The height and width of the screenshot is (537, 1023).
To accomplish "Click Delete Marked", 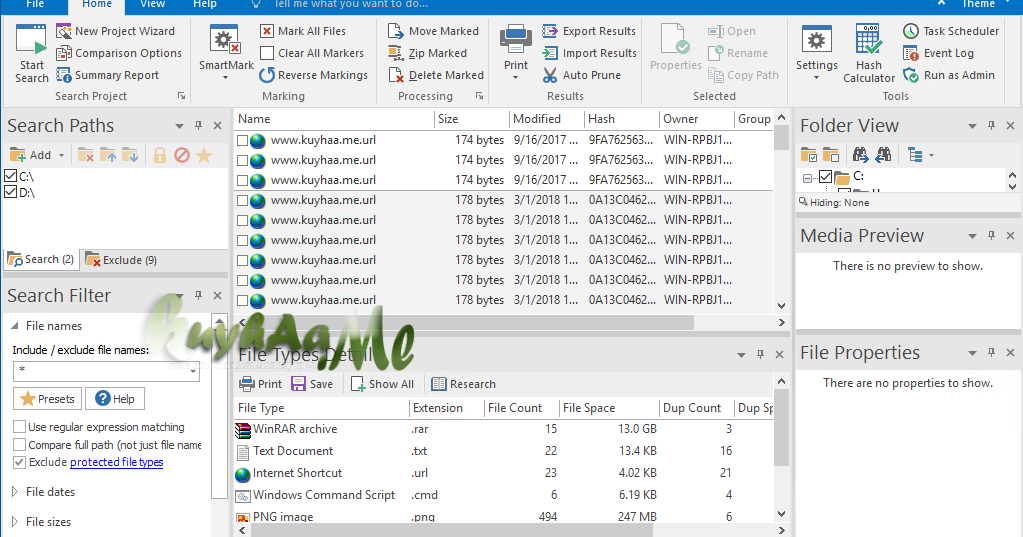I will [x=436, y=75].
